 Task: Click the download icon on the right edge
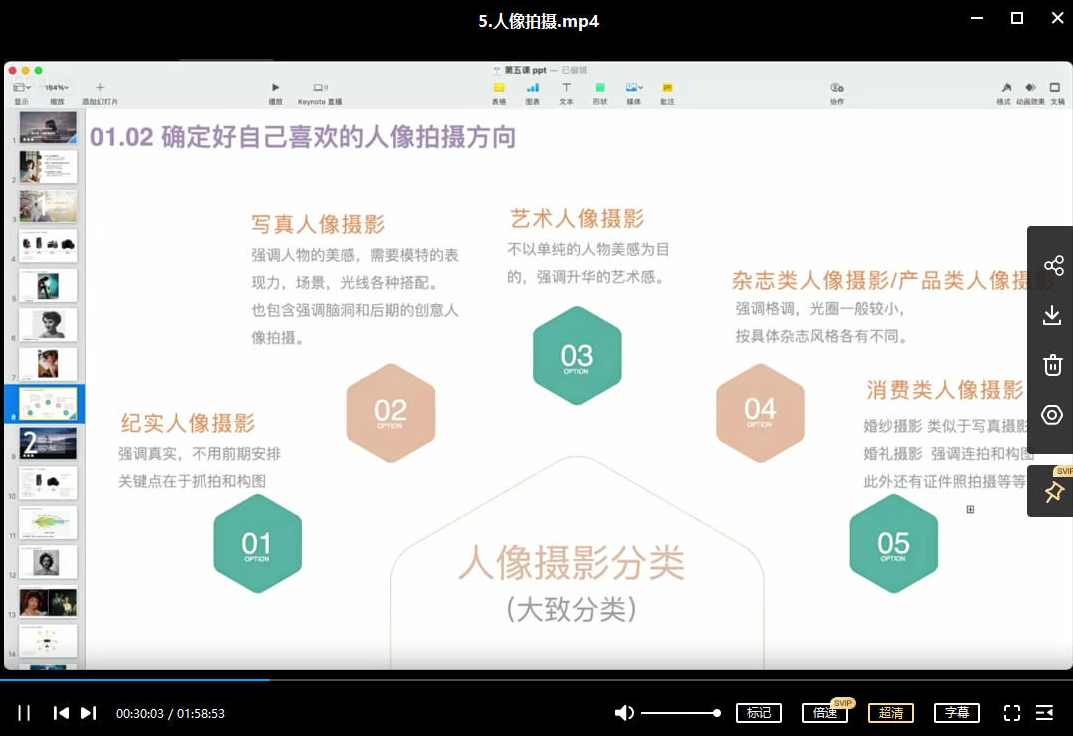click(x=1052, y=315)
